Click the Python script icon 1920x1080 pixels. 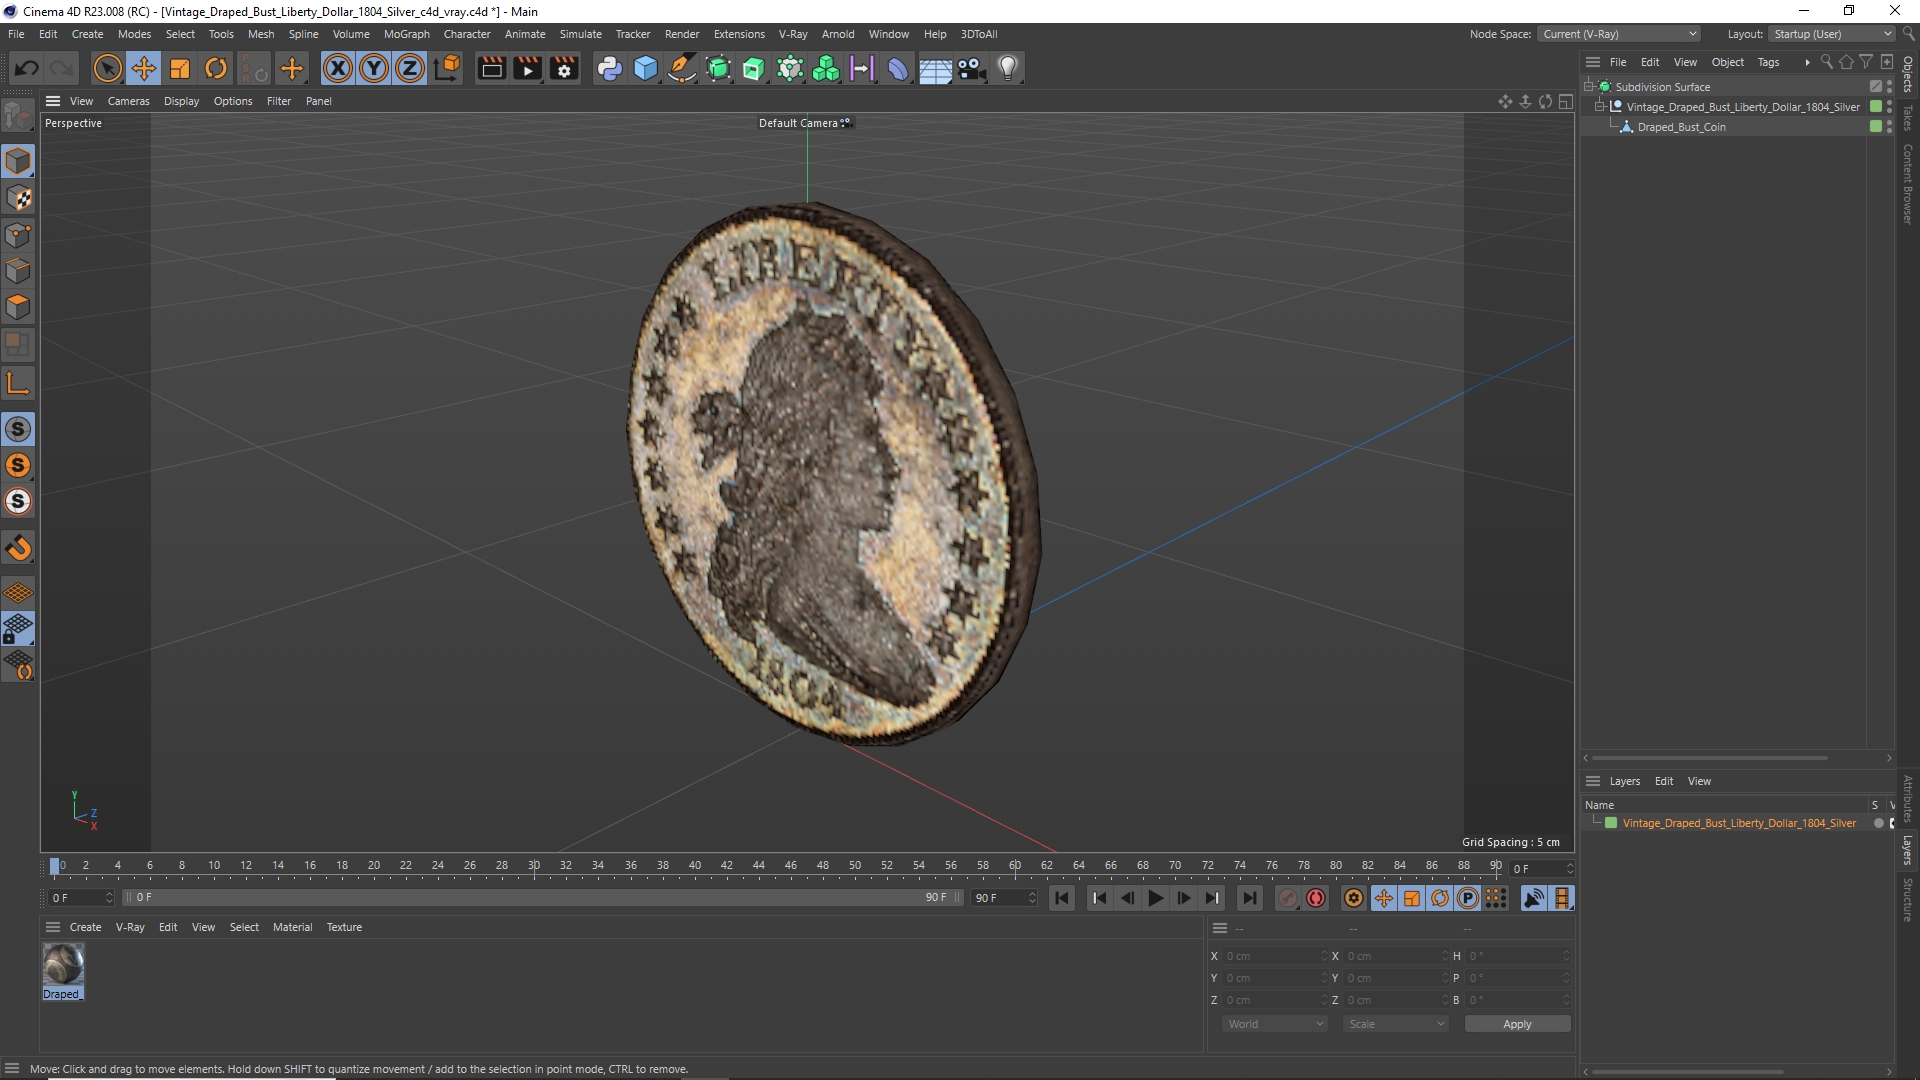coord(609,68)
